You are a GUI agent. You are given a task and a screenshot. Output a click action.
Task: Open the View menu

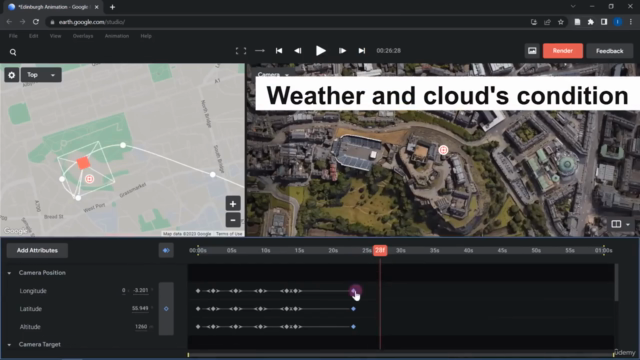click(56, 36)
